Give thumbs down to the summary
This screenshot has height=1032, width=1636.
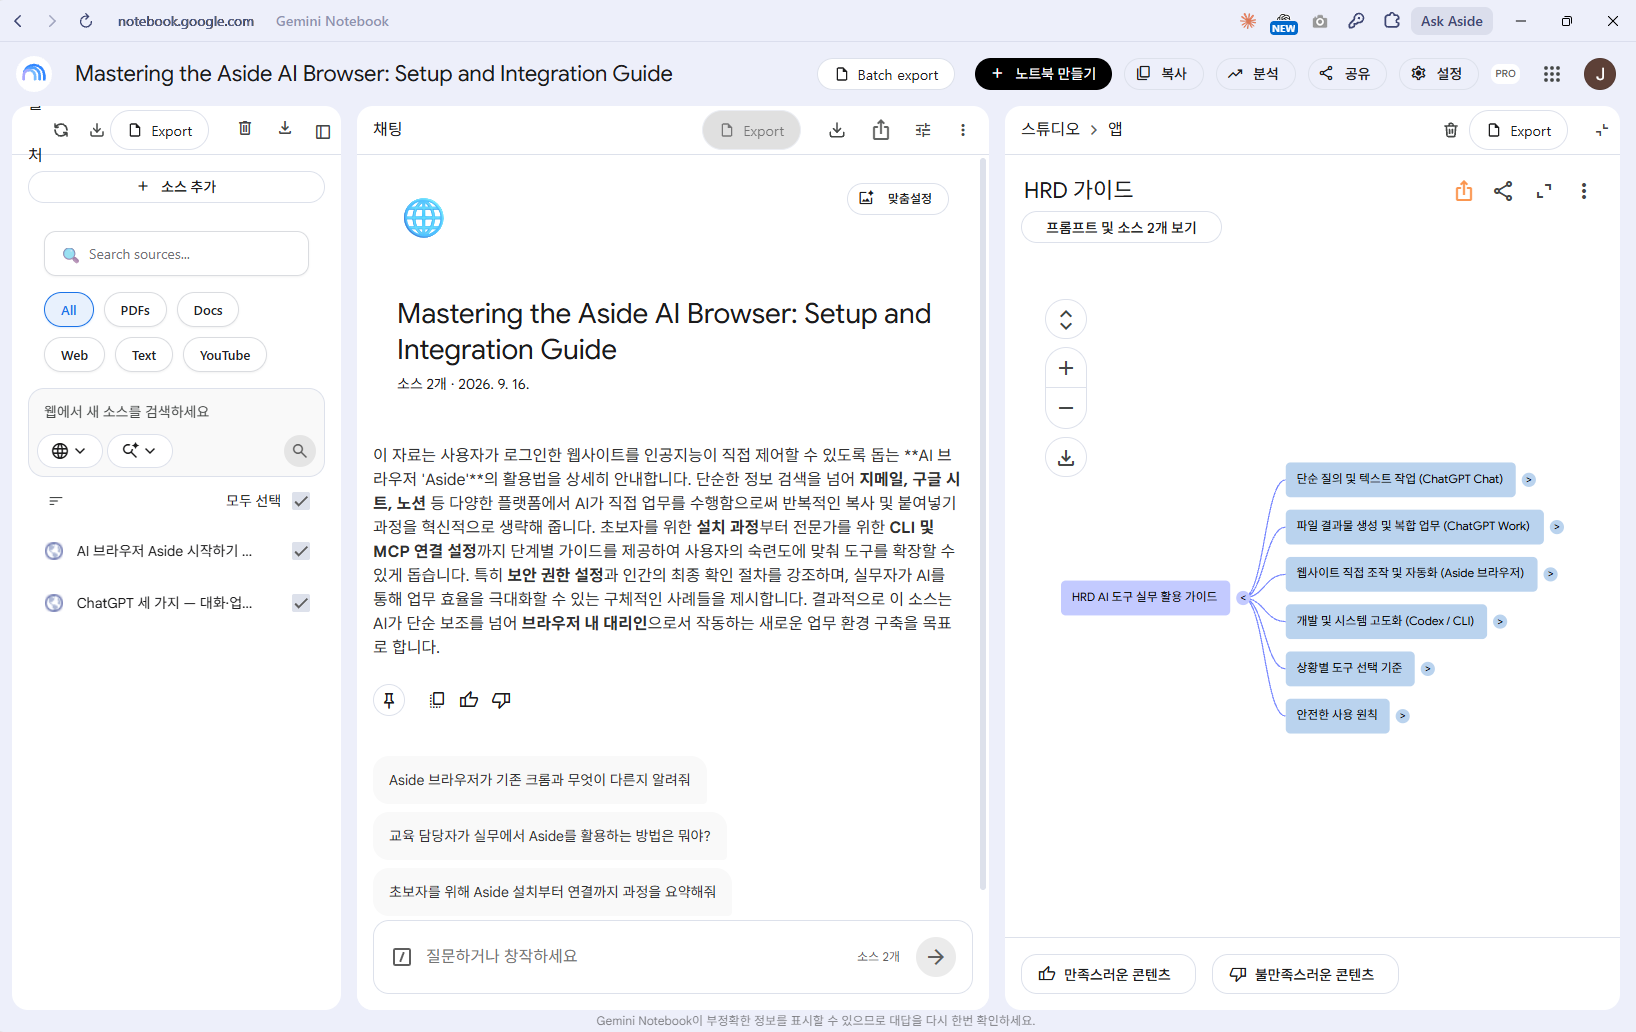click(x=501, y=700)
